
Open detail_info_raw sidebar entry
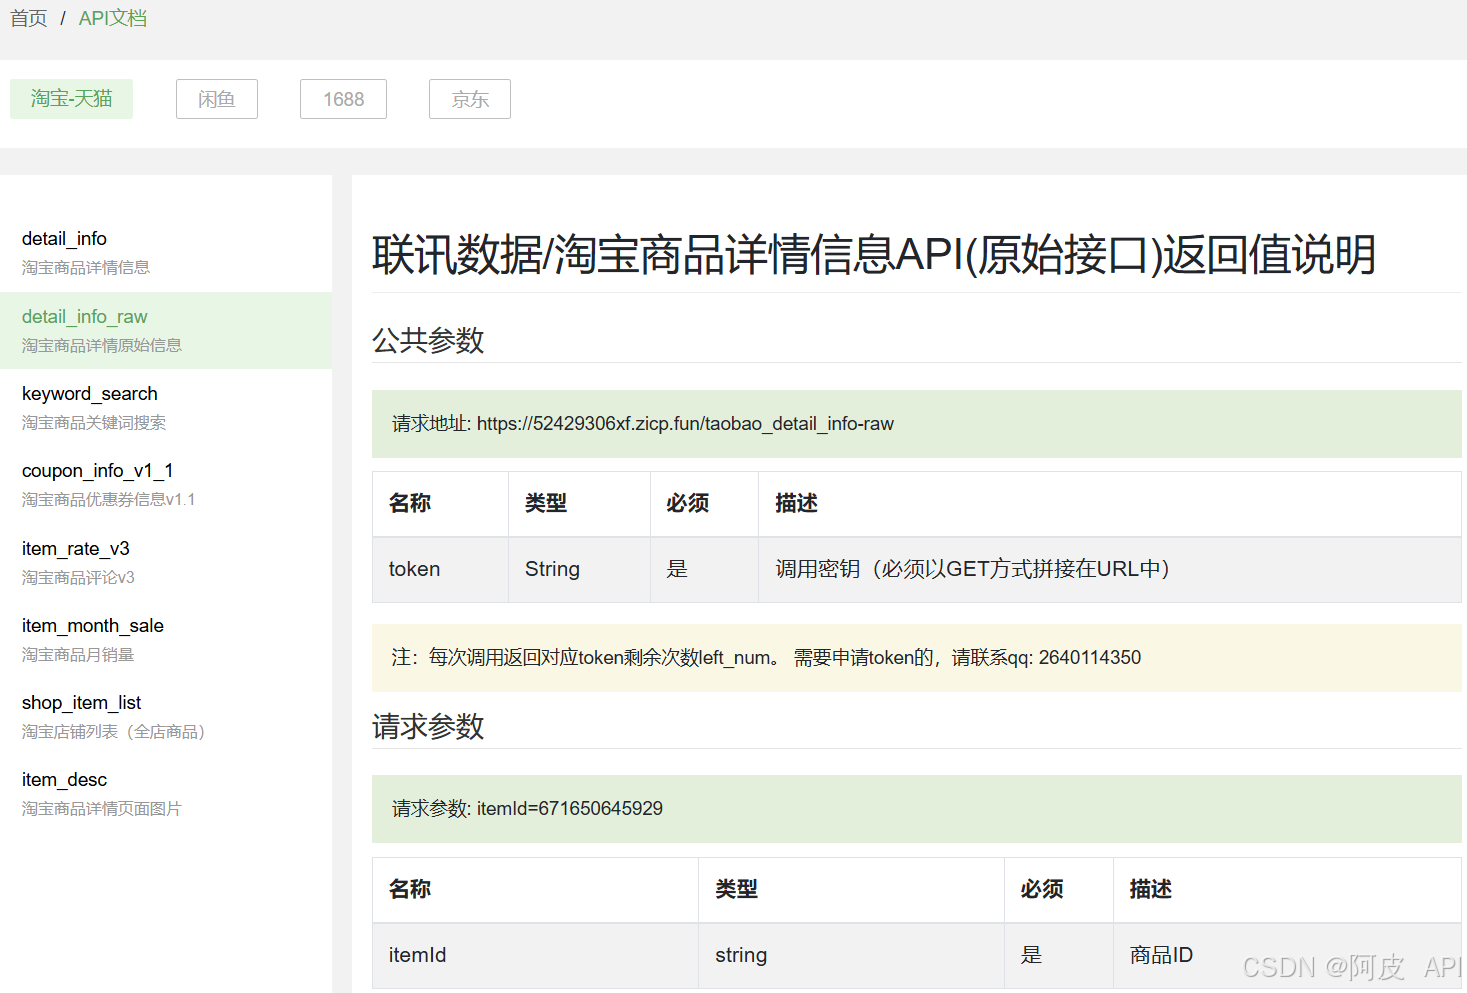coord(166,330)
